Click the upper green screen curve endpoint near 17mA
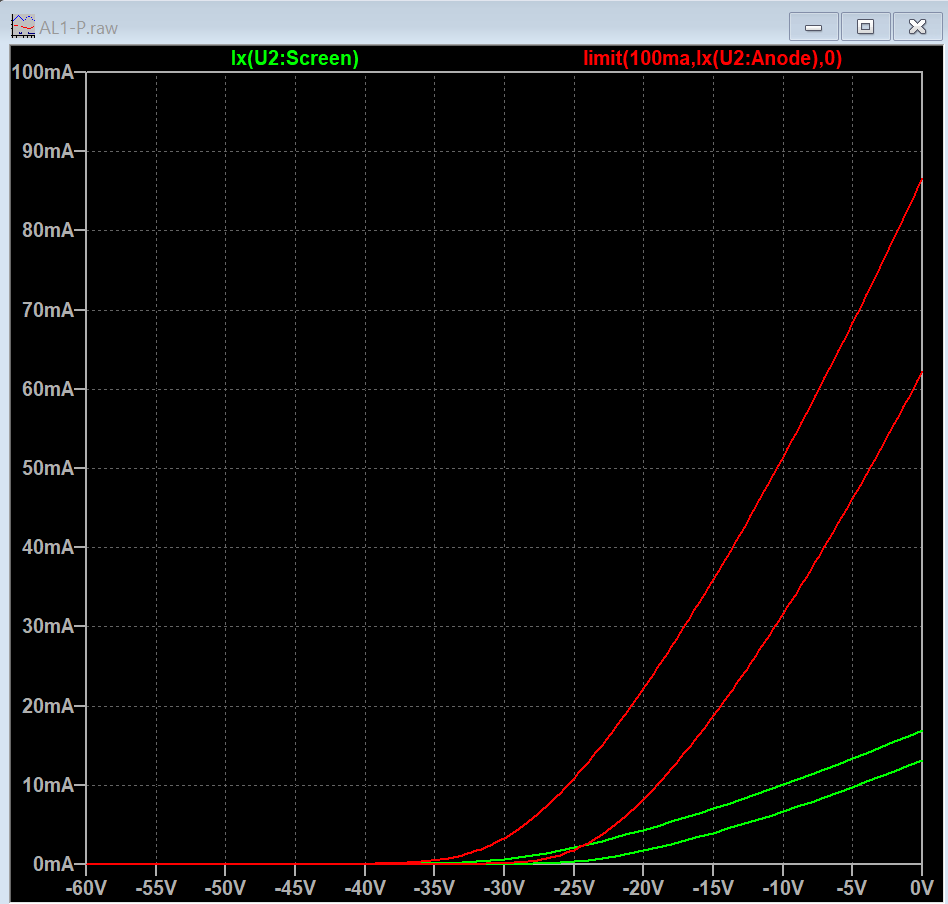The height and width of the screenshot is (904, 948). [x=921, y=731]
